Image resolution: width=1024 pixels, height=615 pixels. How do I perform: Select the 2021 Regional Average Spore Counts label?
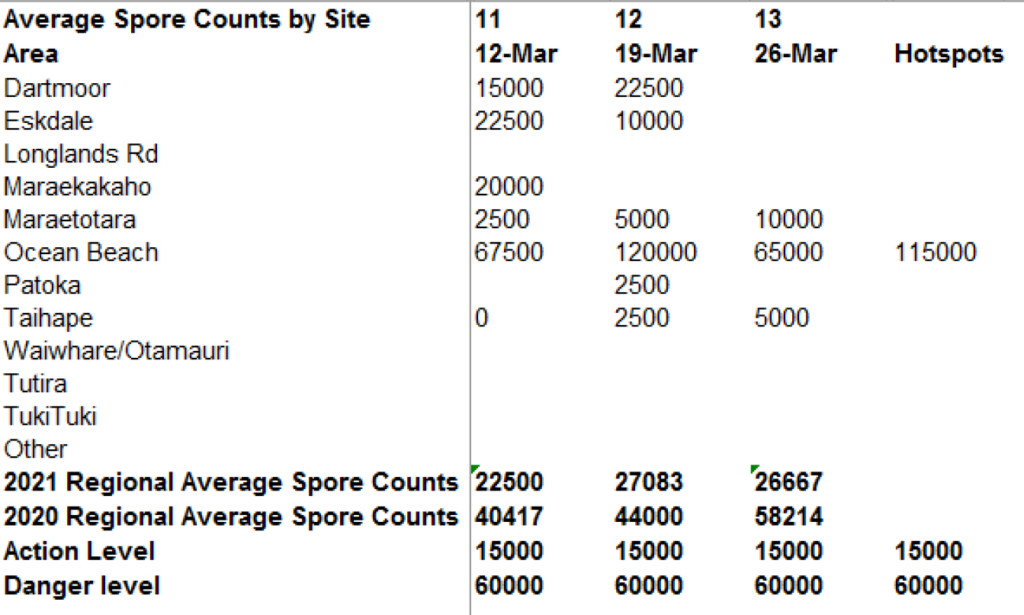point(231,483)
